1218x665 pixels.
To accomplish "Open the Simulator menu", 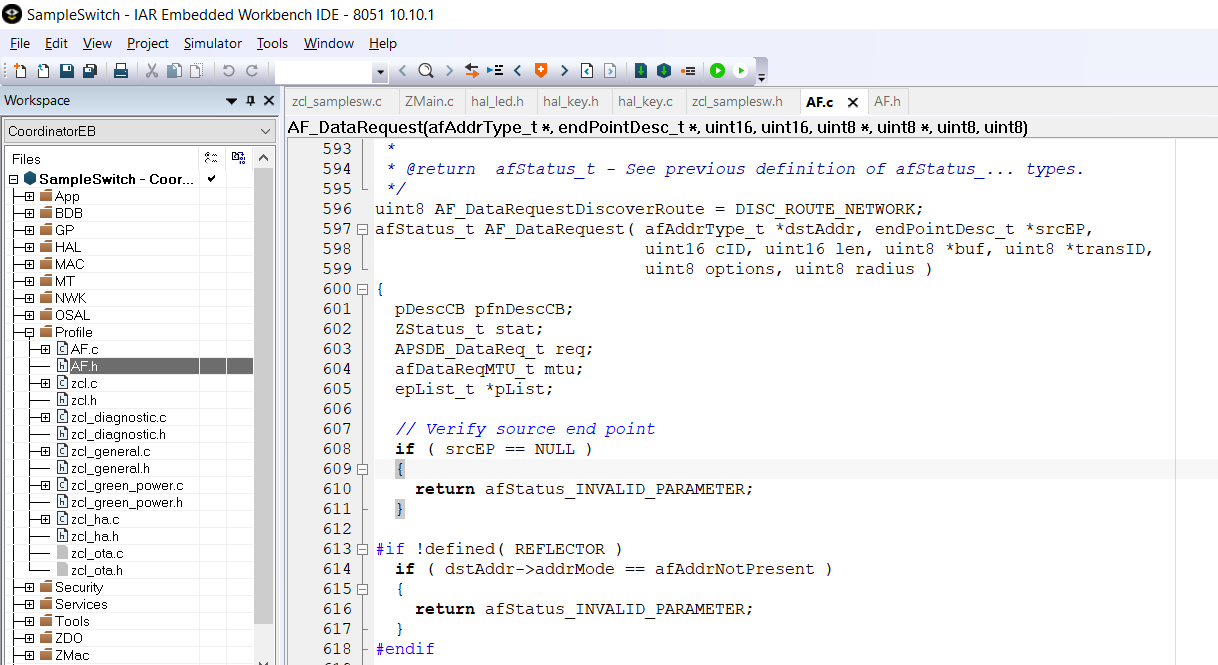I will (213, 43).
